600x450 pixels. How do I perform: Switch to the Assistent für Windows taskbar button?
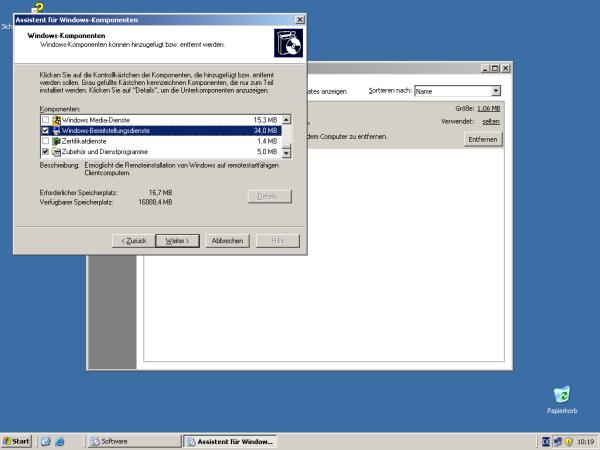(x=230, y=441)
